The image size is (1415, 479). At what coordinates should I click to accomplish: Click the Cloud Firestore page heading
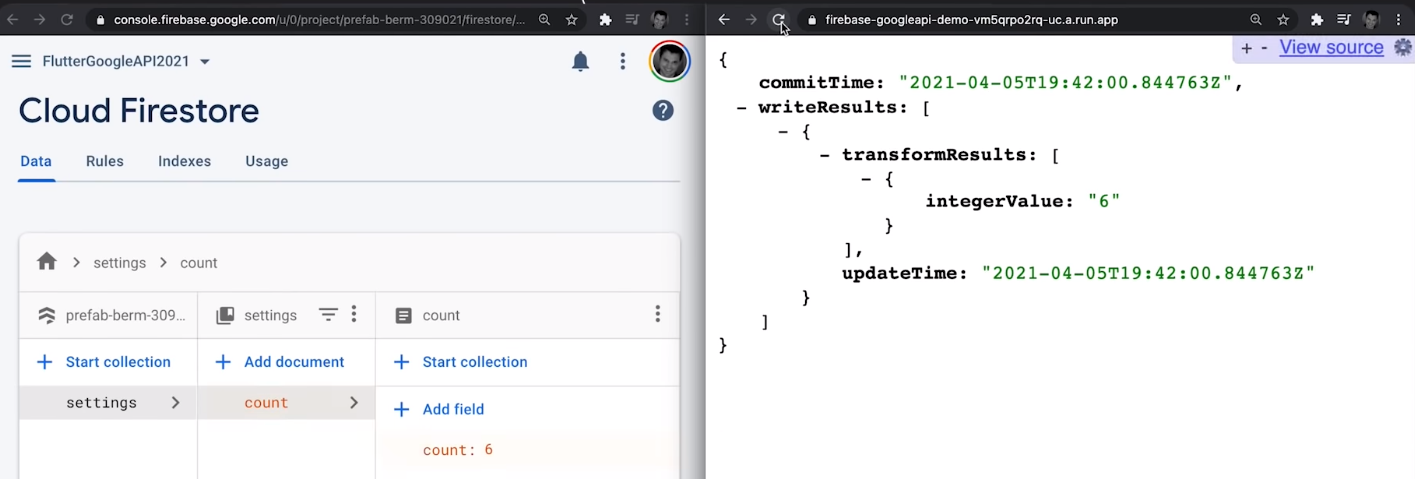pos(139,111)
